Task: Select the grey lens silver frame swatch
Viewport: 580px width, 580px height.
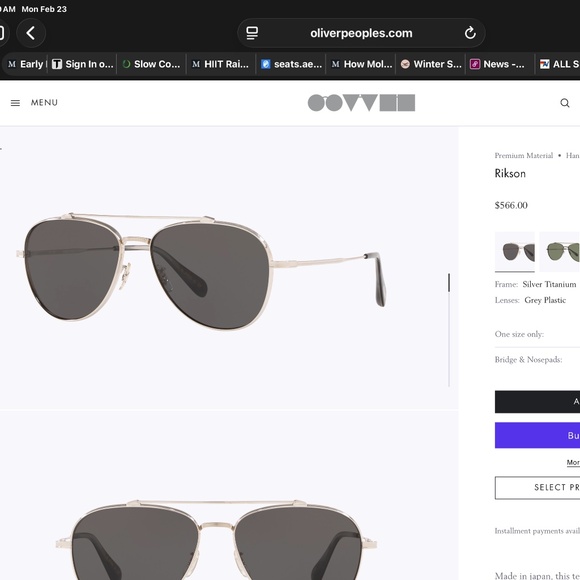Action: [515, 252]
